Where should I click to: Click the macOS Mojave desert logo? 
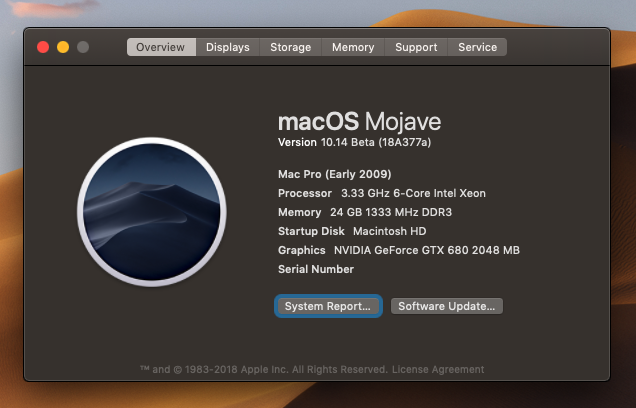[152, 212]
